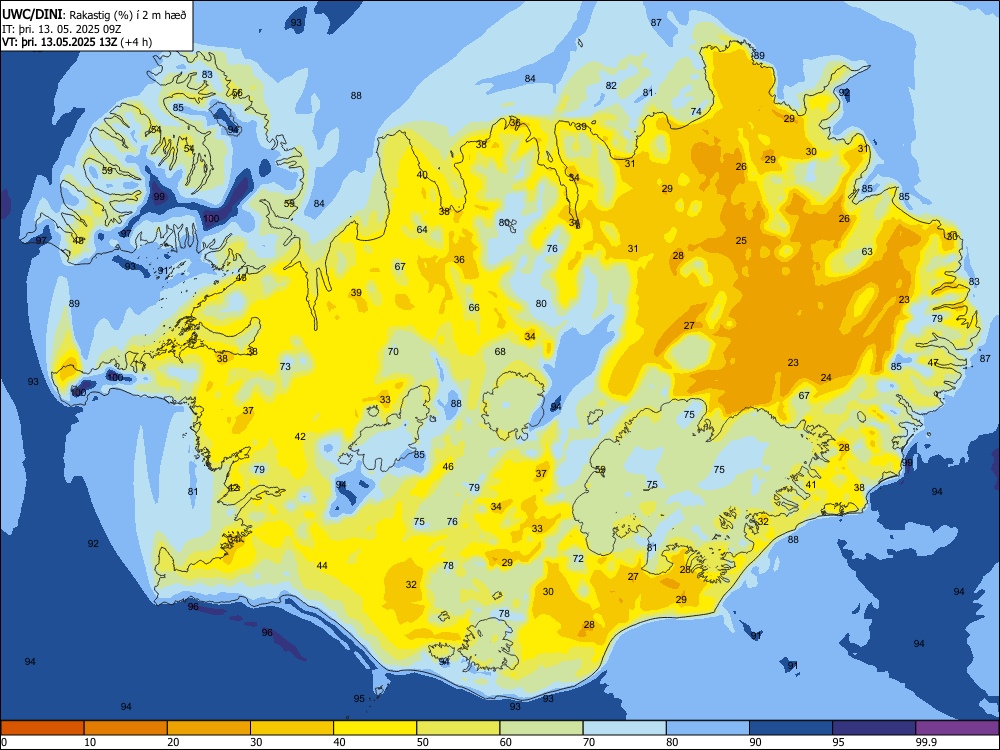Click the 'UWC/DINI' title text
Screen dimensions: 1000x750
pyautogui.click(x=32, y=15)
